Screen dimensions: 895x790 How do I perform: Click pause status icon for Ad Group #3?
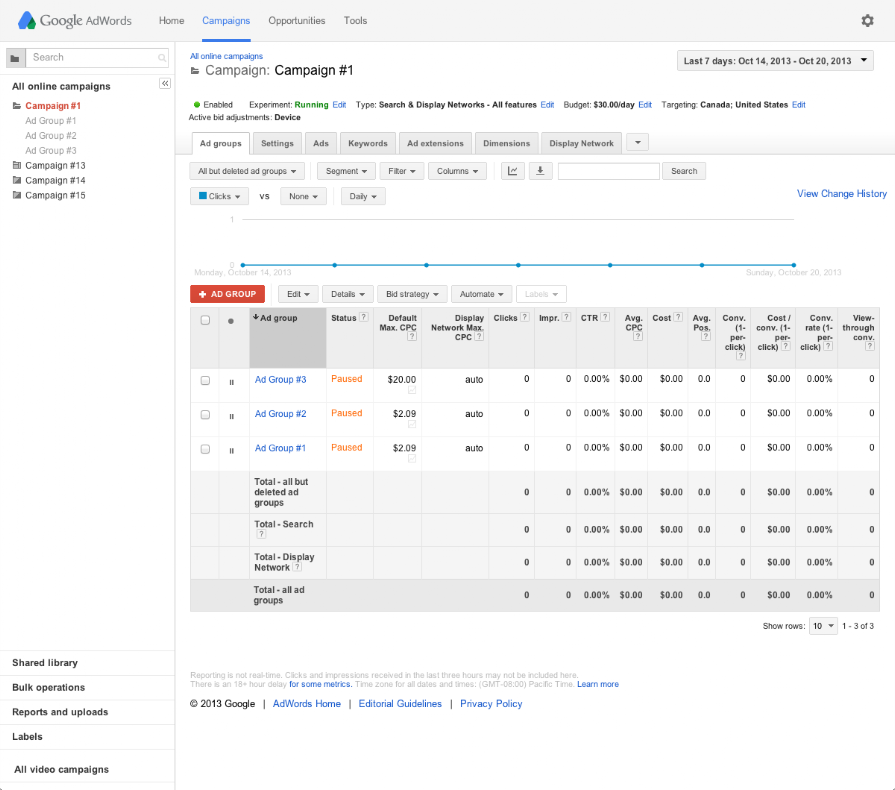point(231,382)
